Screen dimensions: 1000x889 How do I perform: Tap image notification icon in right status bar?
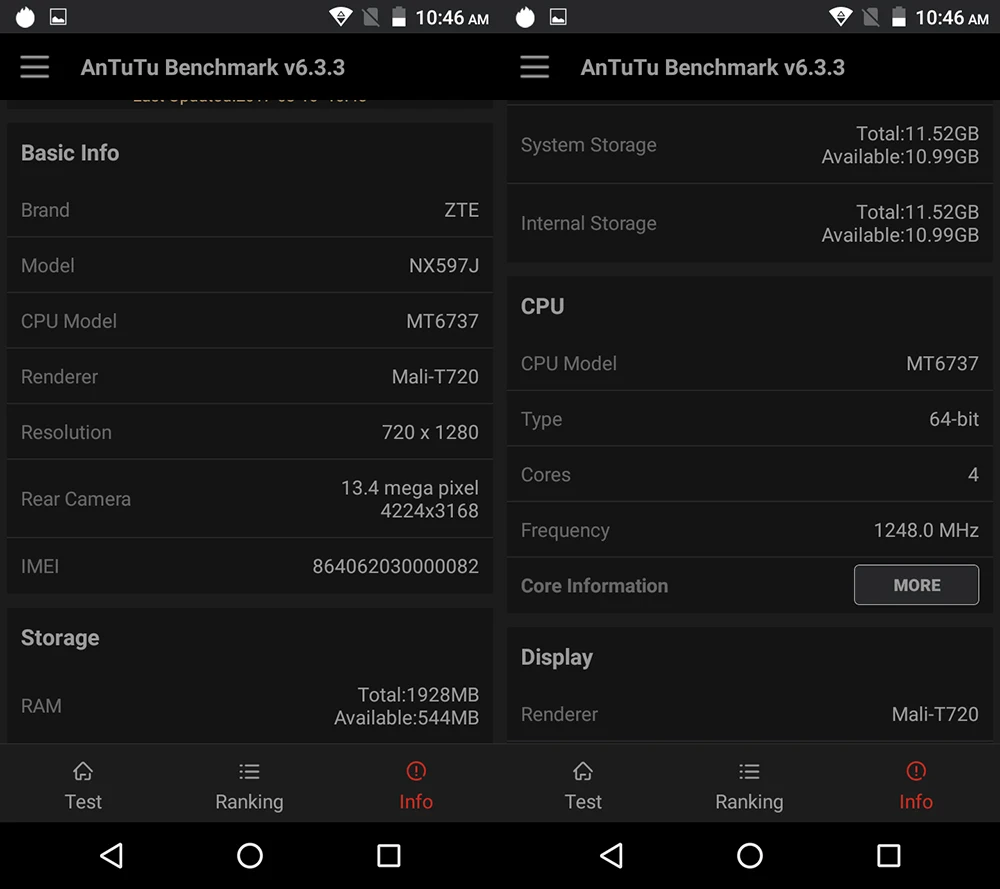(x=558, y=17)
